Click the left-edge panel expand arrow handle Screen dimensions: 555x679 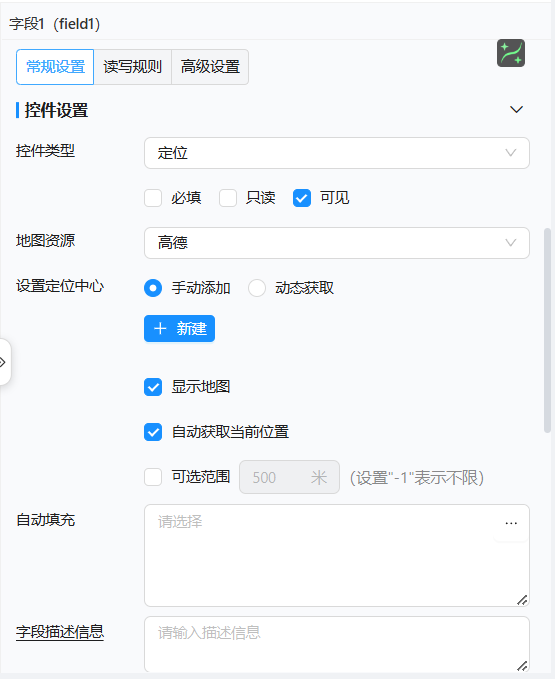tap(3, 362)
